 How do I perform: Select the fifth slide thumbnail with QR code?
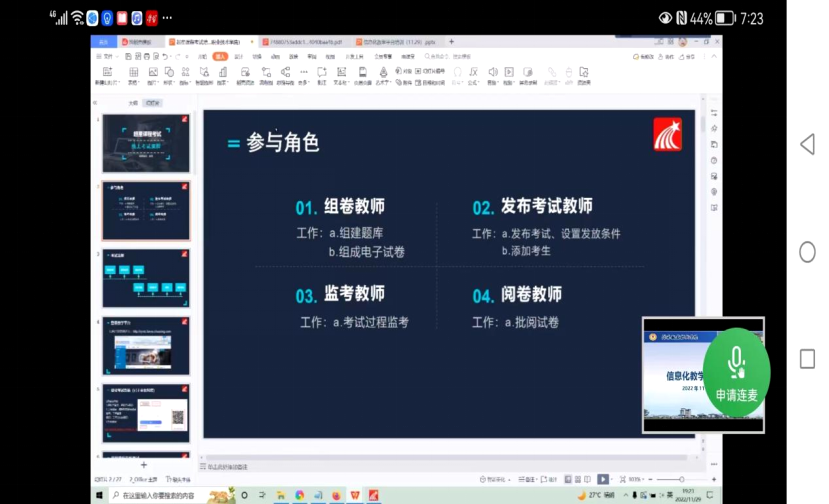(146, 413)
